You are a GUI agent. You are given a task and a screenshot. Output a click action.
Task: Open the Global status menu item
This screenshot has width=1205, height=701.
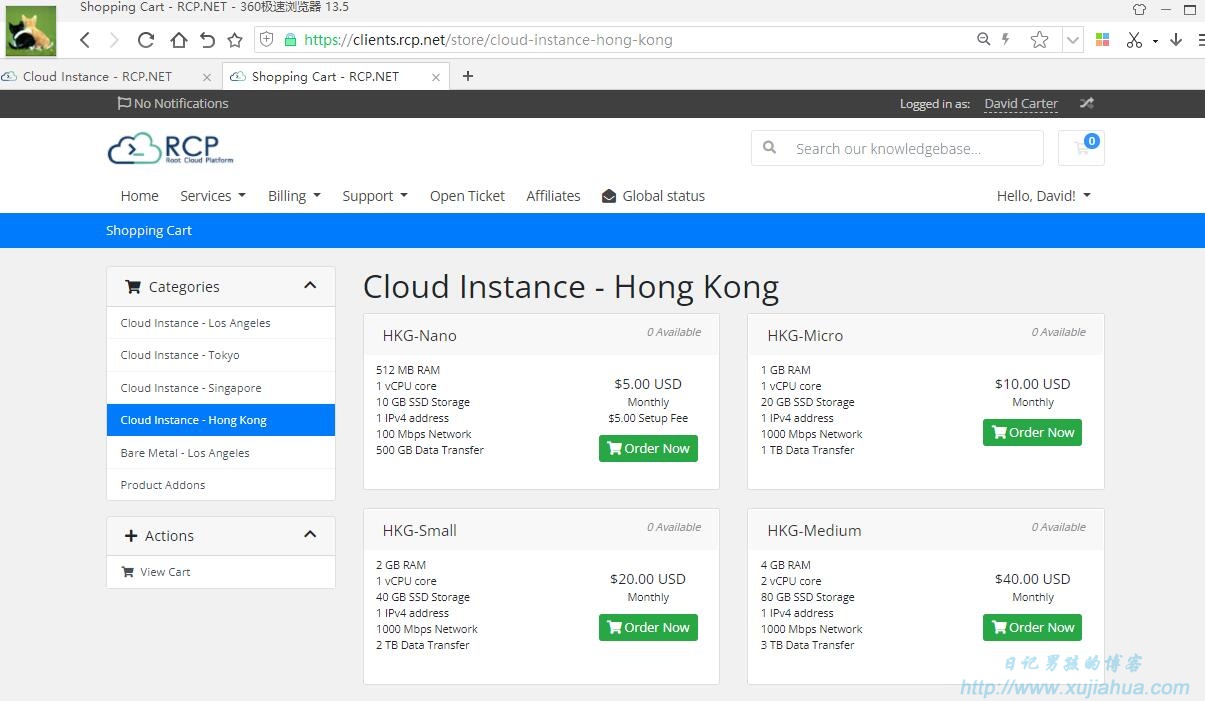653,196
